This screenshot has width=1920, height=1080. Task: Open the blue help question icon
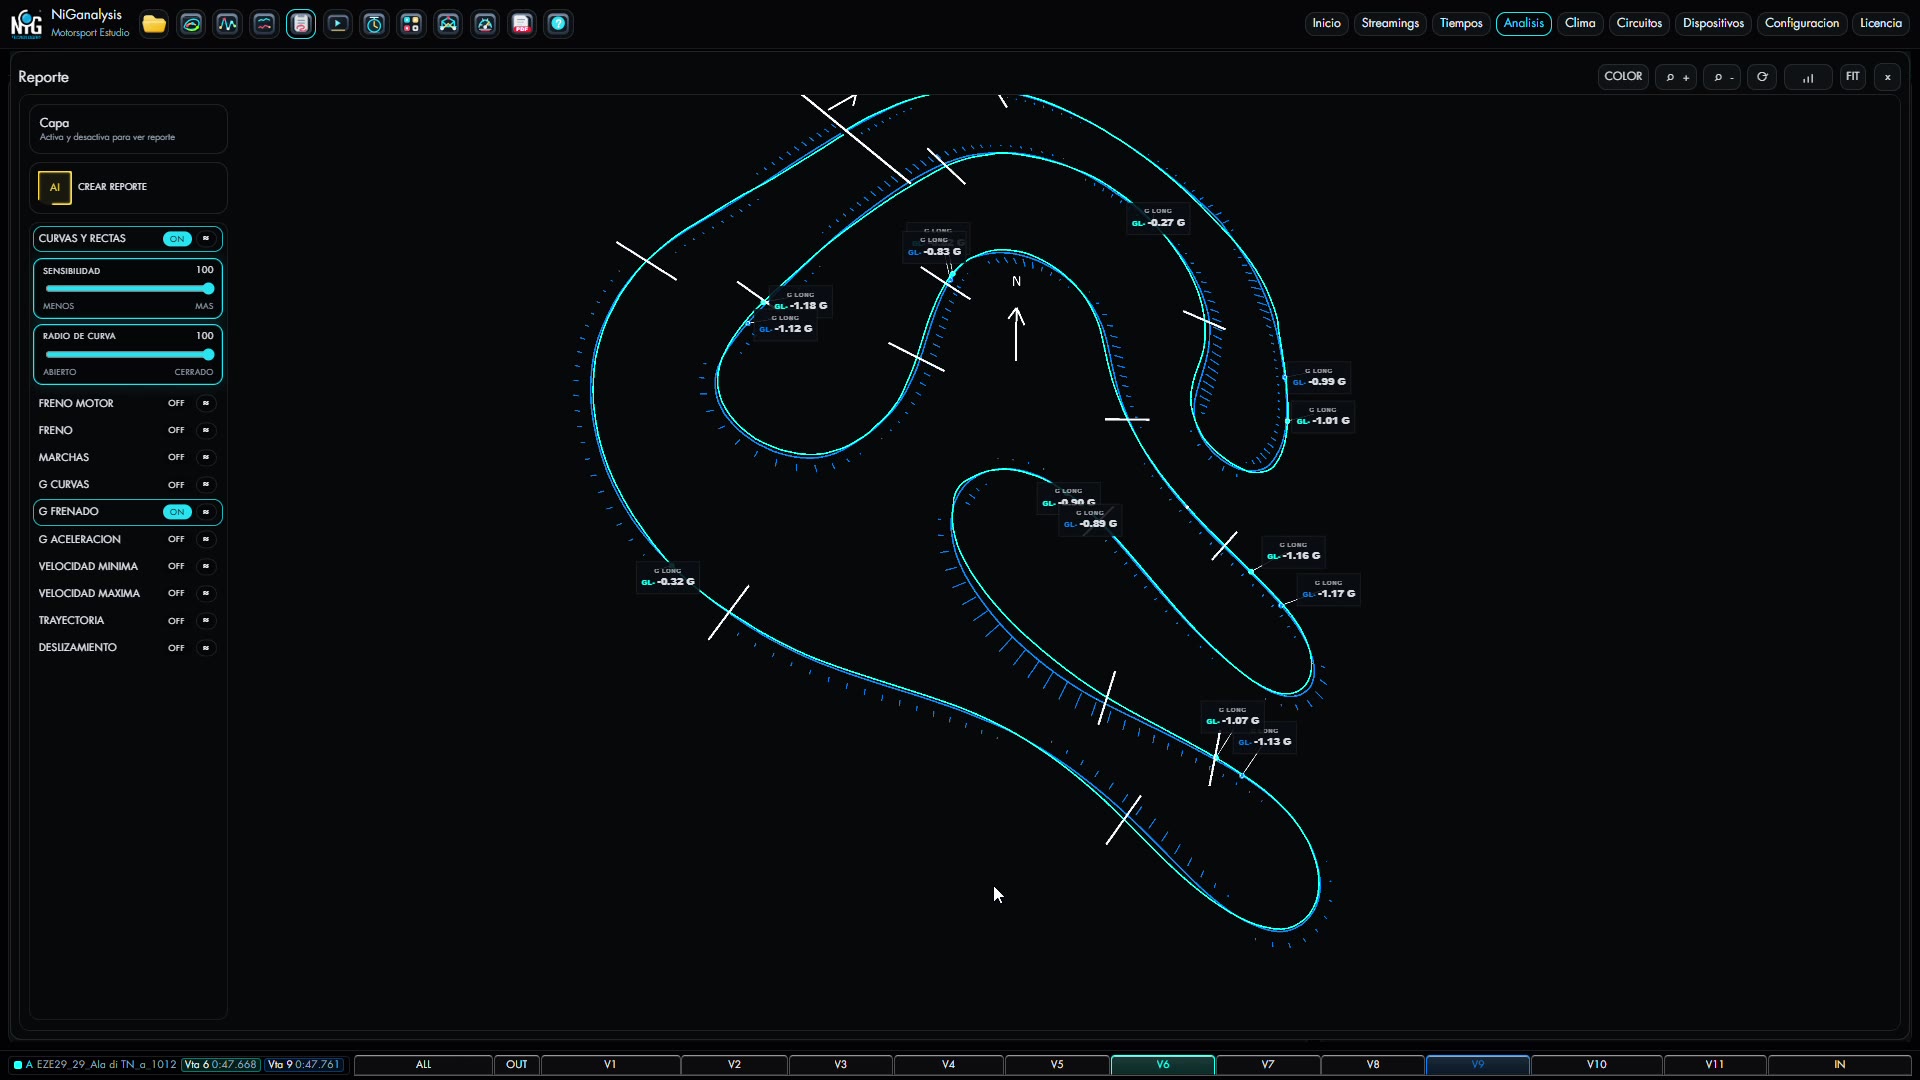559,24
